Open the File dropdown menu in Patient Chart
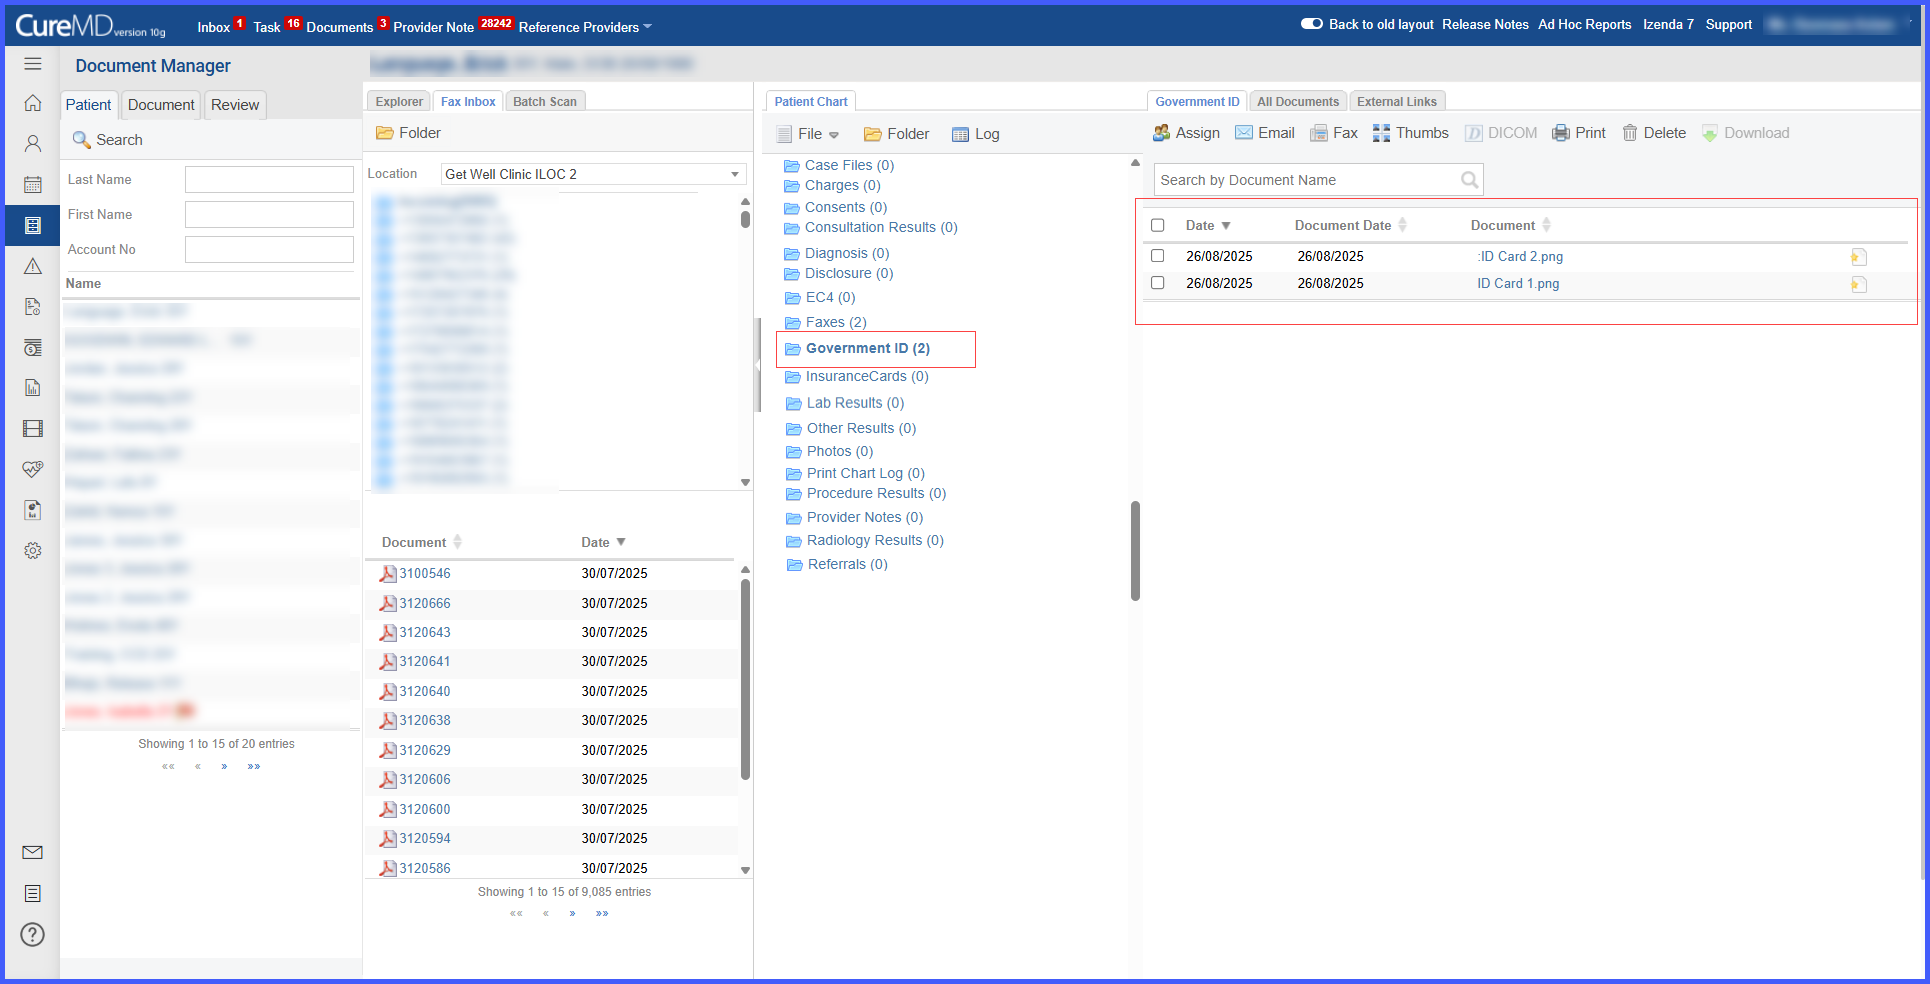Image resolution: width=1930 pixels, height=984 pixels. pyautogui.click(x=809, y=134)
